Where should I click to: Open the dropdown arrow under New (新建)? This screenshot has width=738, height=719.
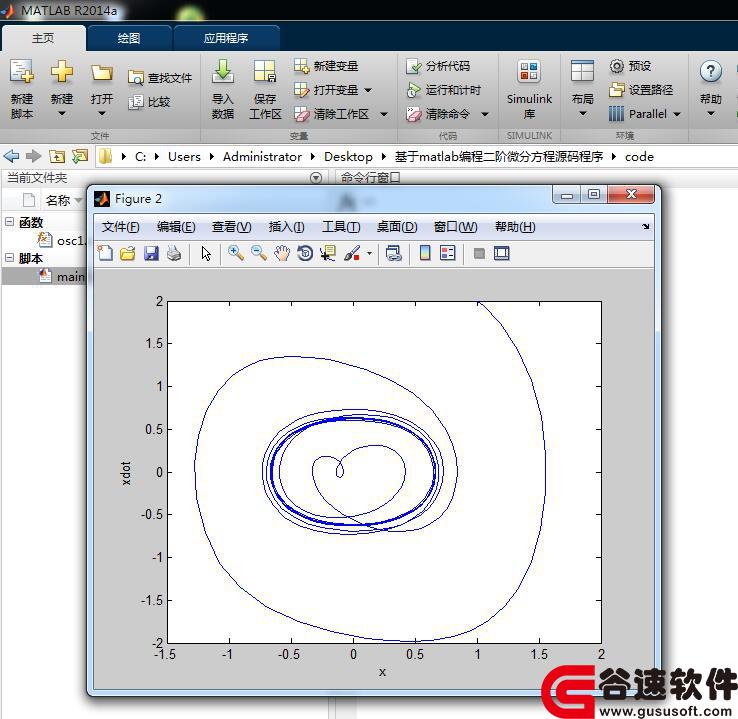click(x=62, y=113)
